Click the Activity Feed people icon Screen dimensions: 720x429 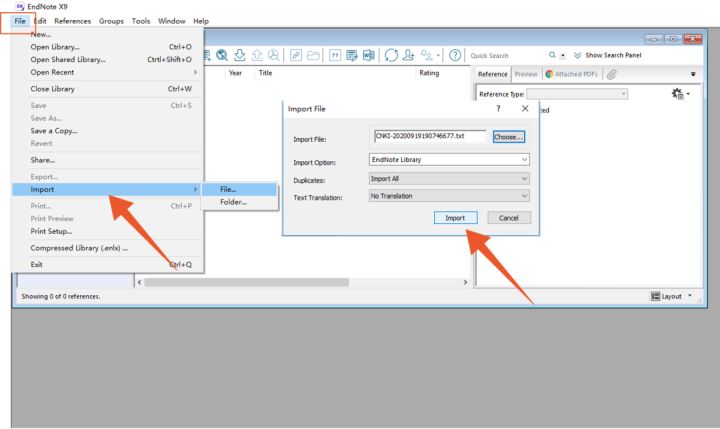(427, 55)
